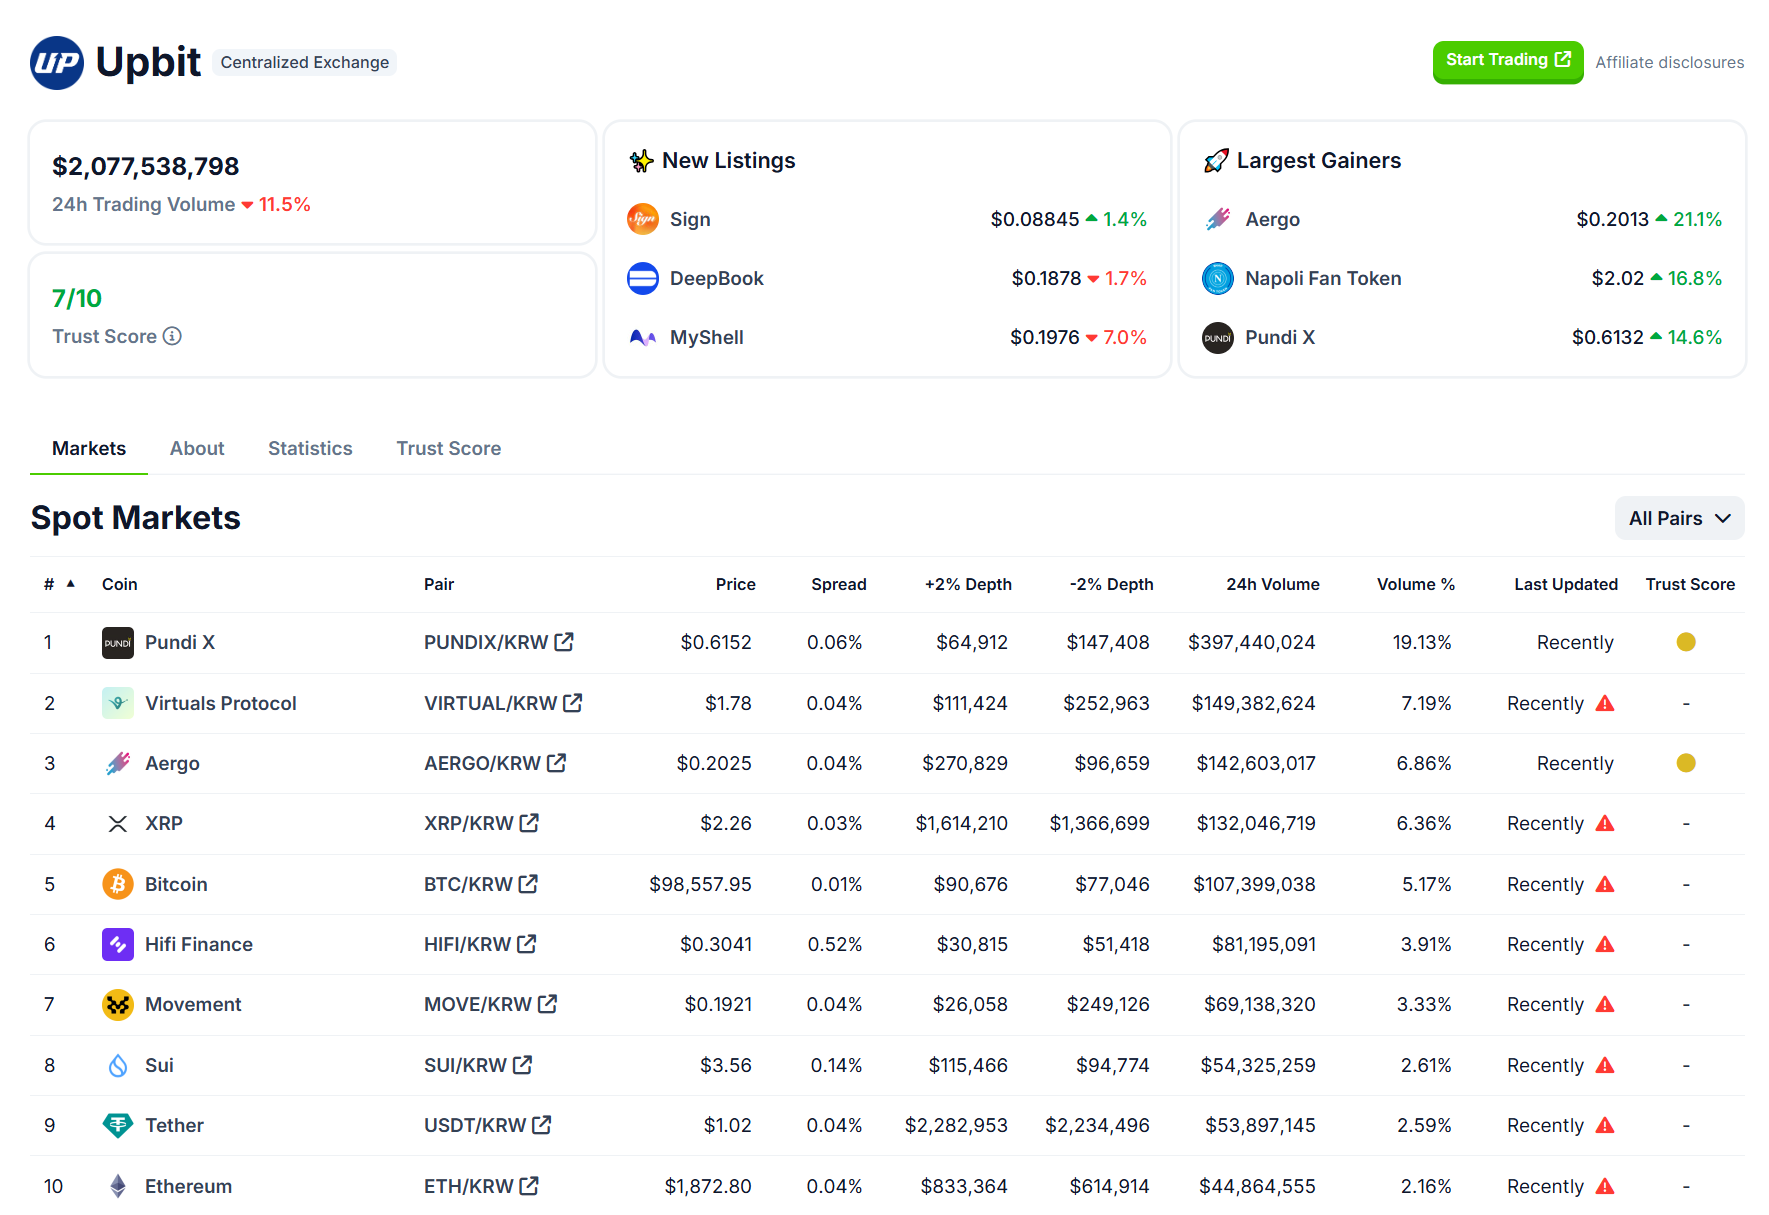The height and width of the screenshot is (1215, 1769).
Task: Click the yellow trust score dot for Pundi X
Action: [1686, 642]
